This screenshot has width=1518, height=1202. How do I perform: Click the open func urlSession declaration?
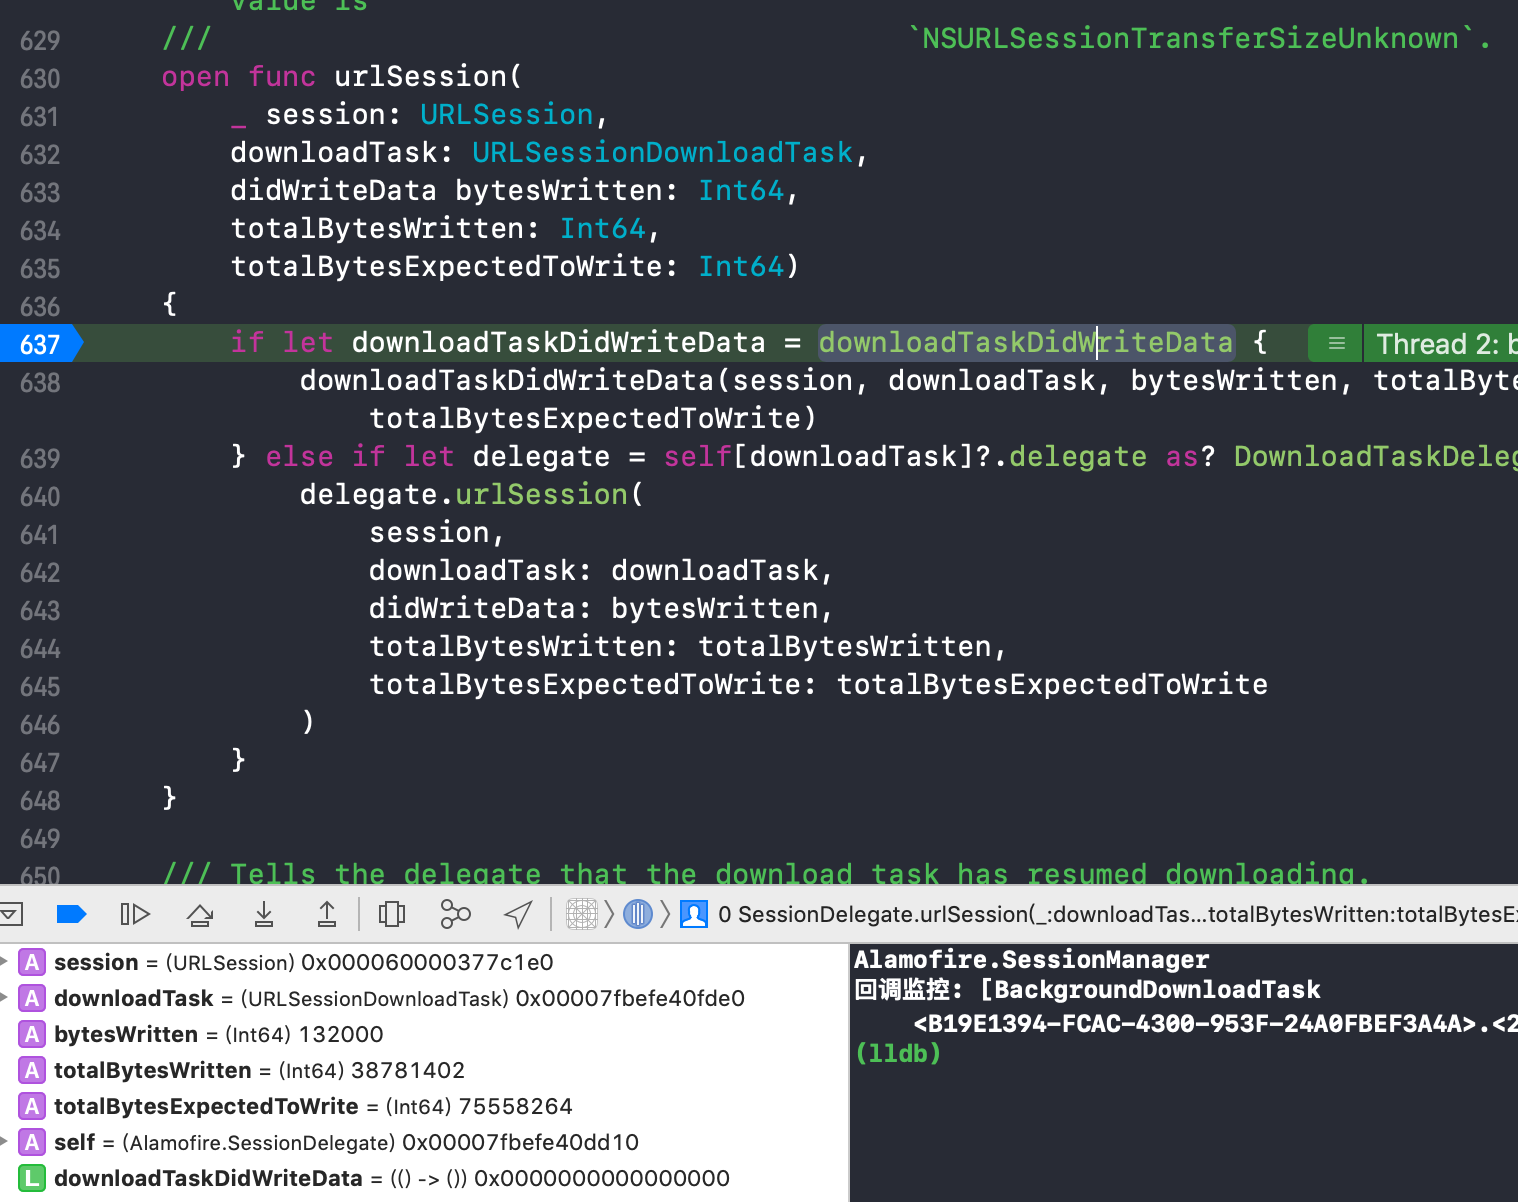pos(342,76)
